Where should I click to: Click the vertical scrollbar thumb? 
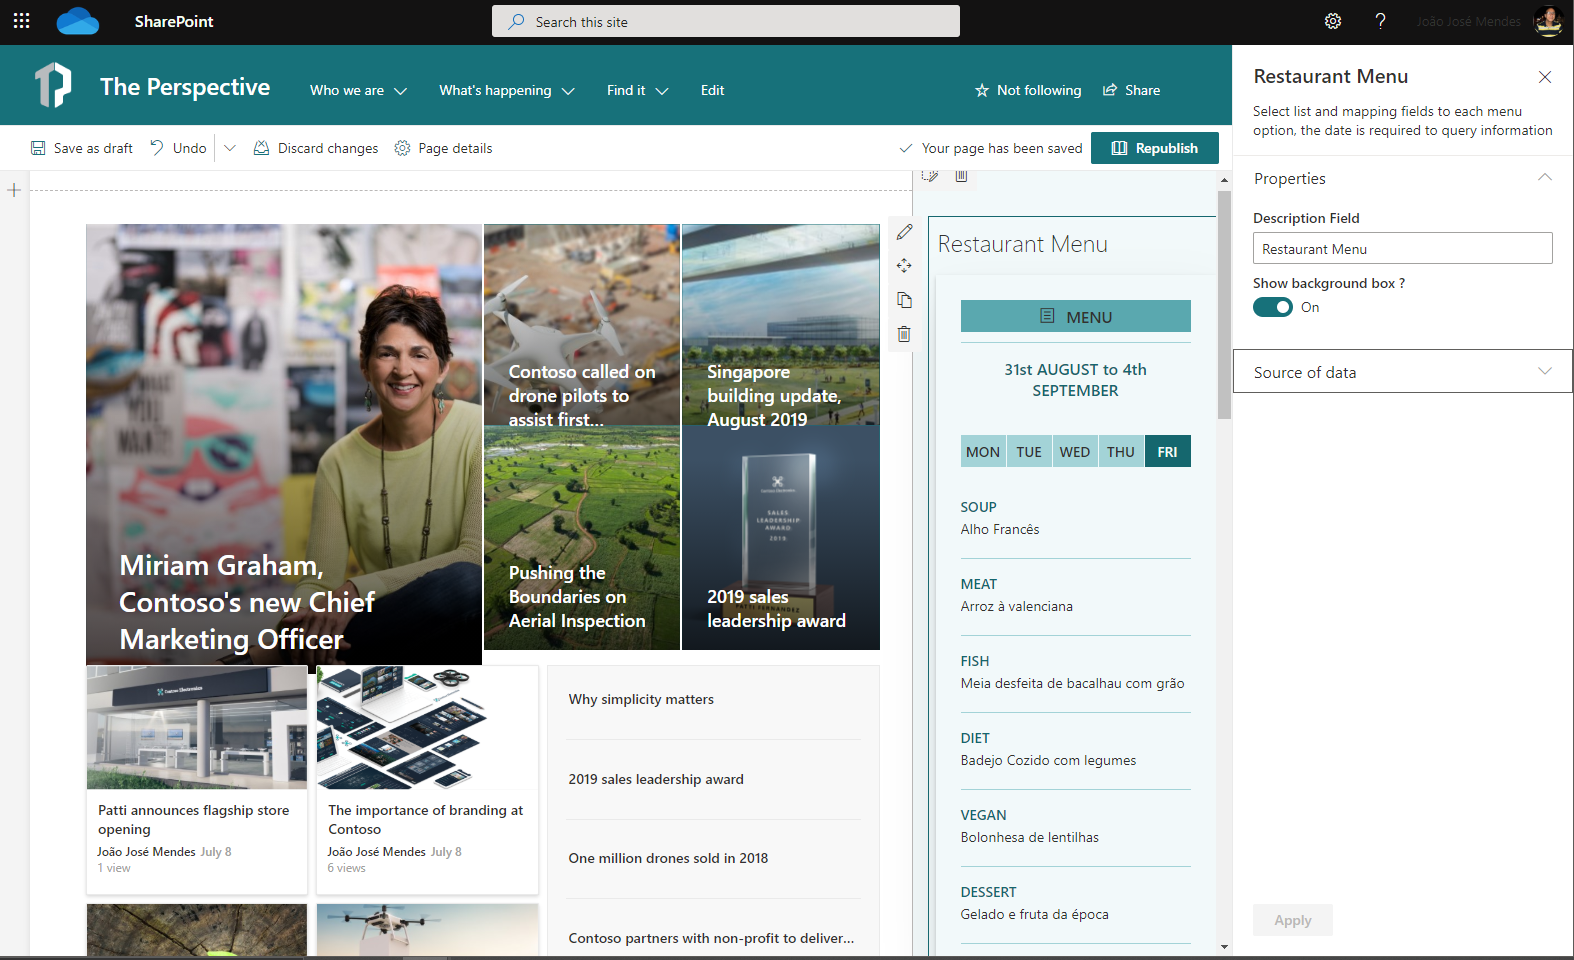1224,304
